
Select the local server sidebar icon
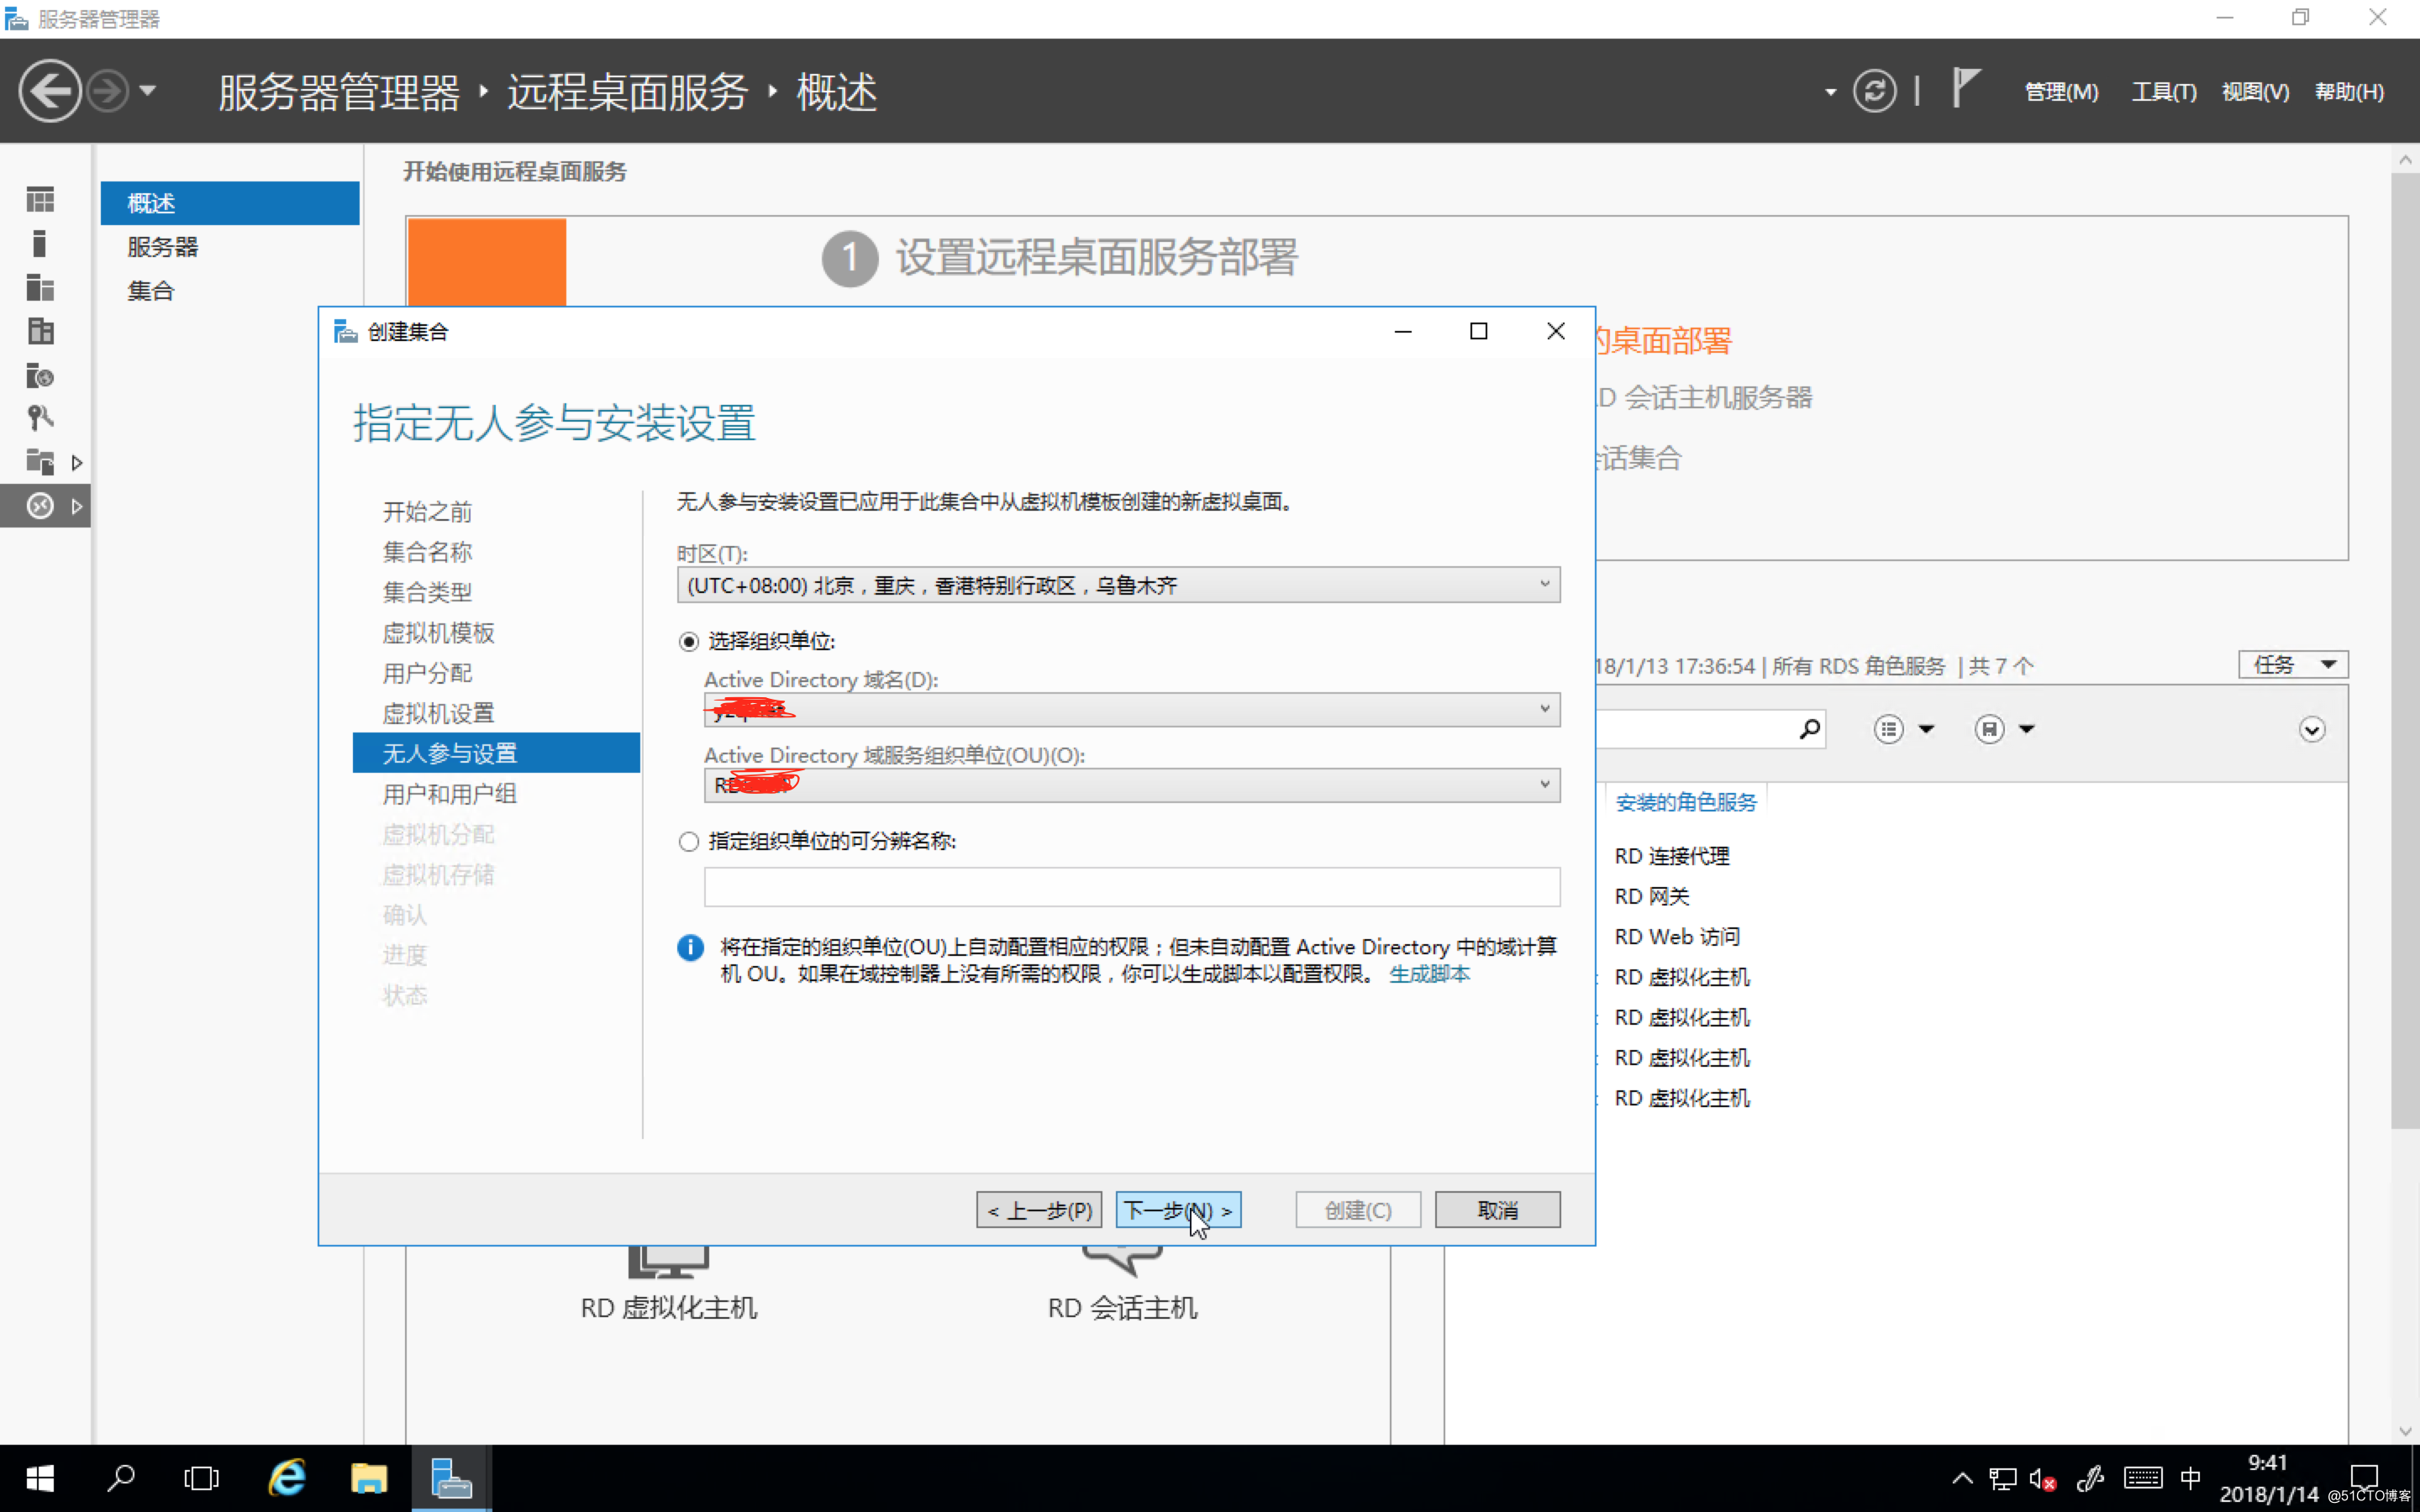coord(40,244)
